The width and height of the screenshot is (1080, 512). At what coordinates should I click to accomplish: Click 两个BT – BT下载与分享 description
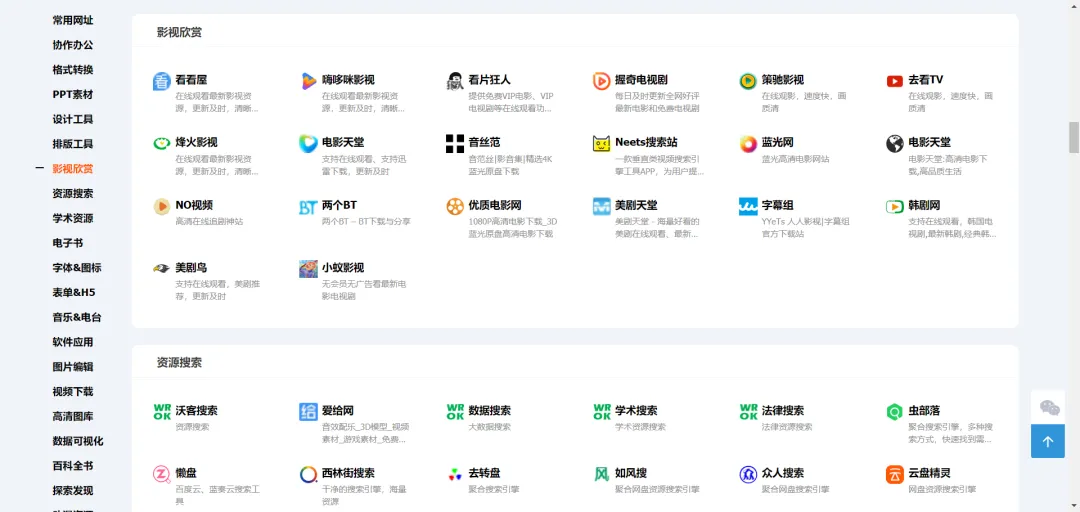pyautogui.click(x=366, y=222)
